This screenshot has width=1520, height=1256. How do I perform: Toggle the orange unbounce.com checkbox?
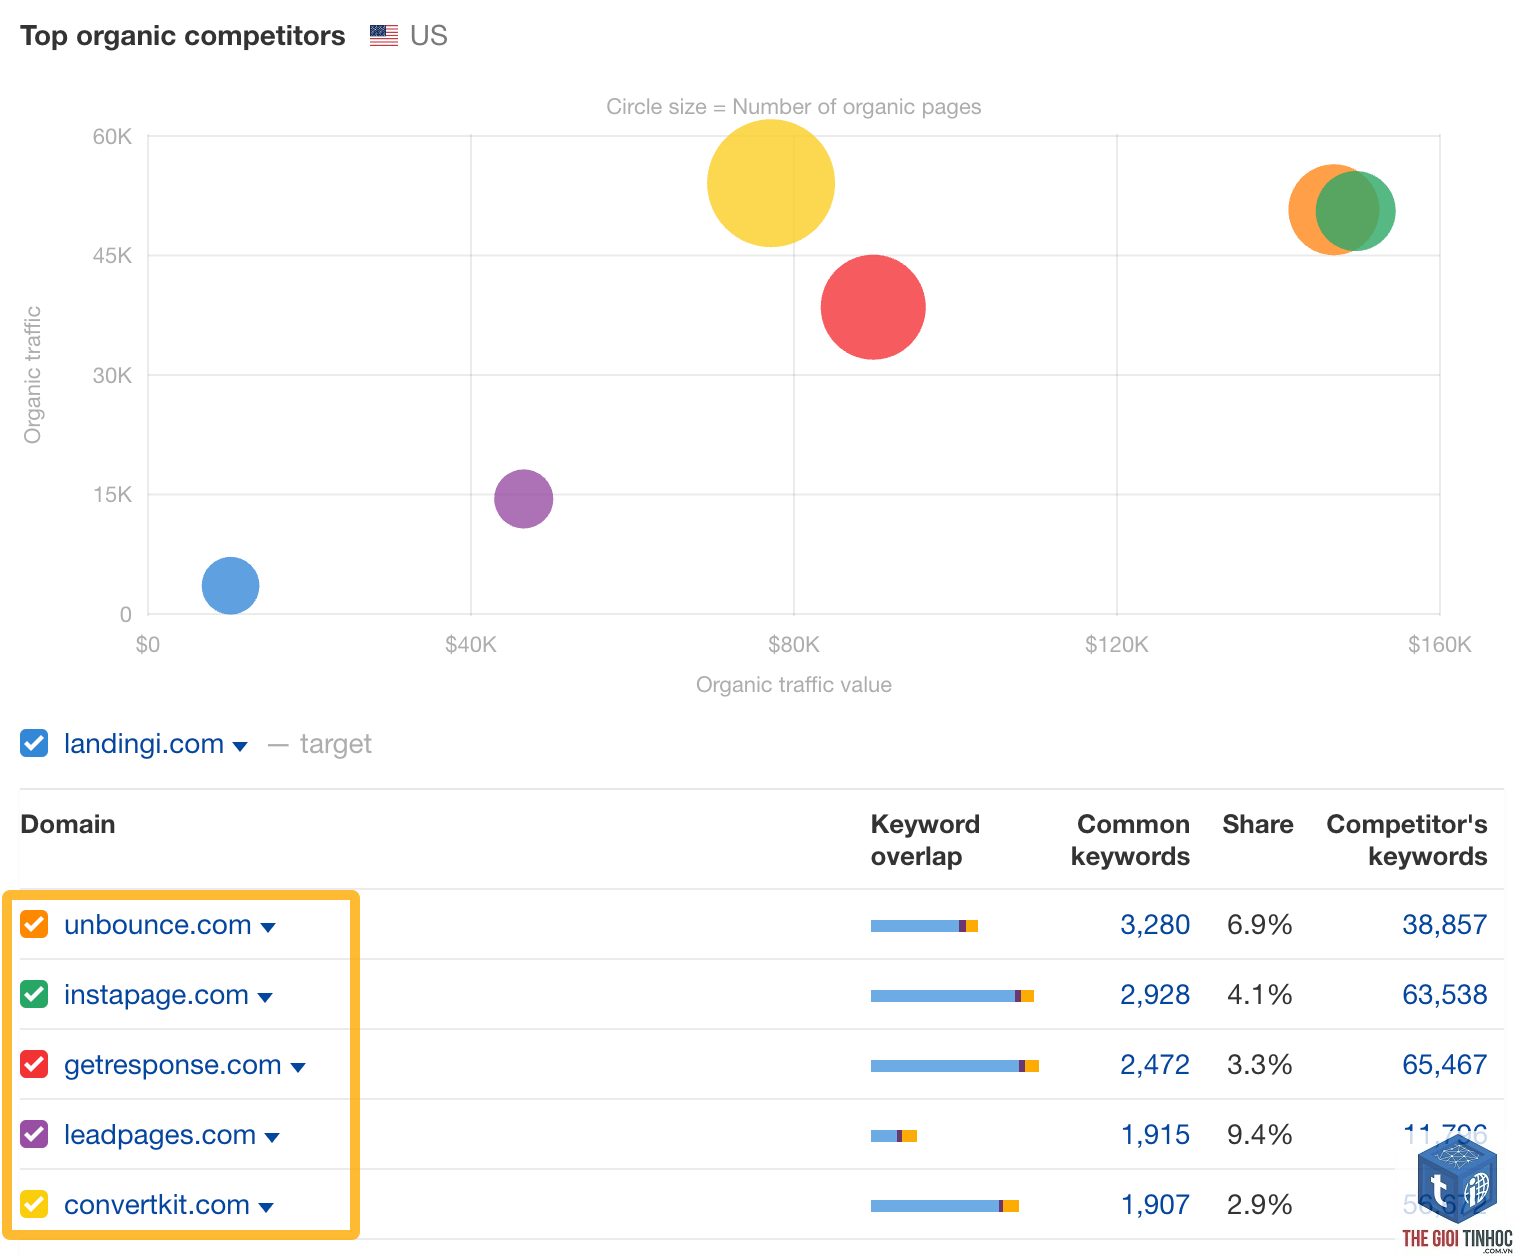click(x=34, y=924)
